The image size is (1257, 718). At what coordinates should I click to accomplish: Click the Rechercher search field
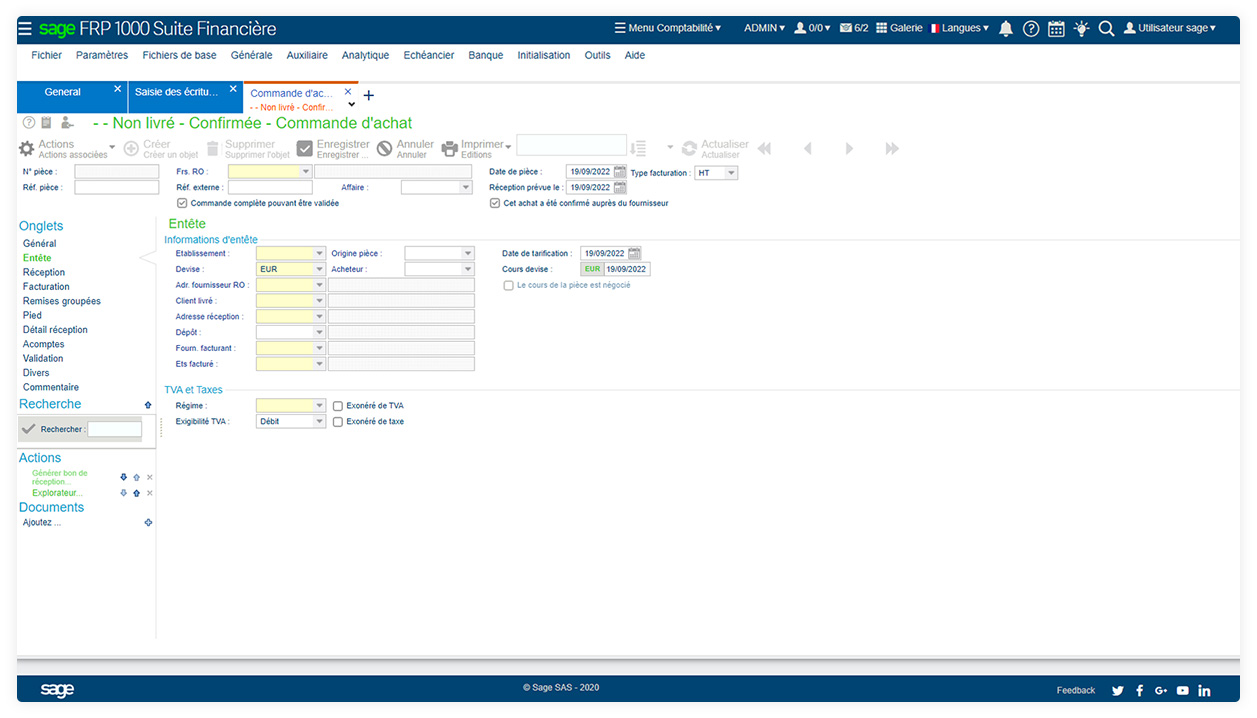tap(115, 430)
